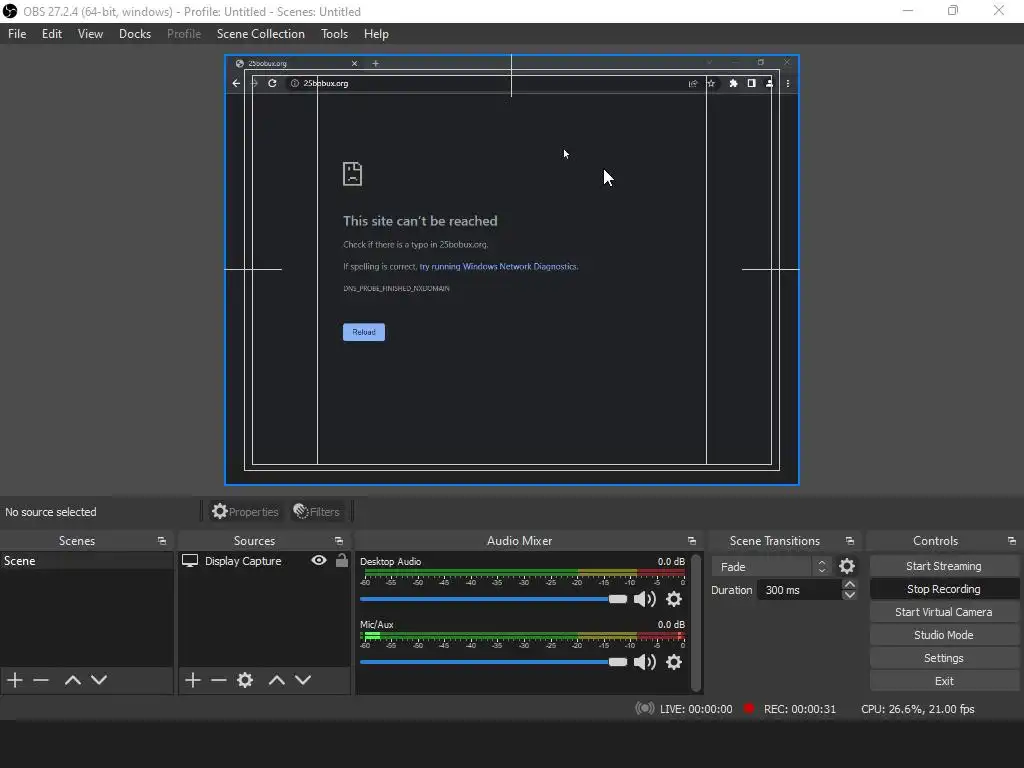Pop out the Sources dock
1024x768 pixels.
click(339, 541)
